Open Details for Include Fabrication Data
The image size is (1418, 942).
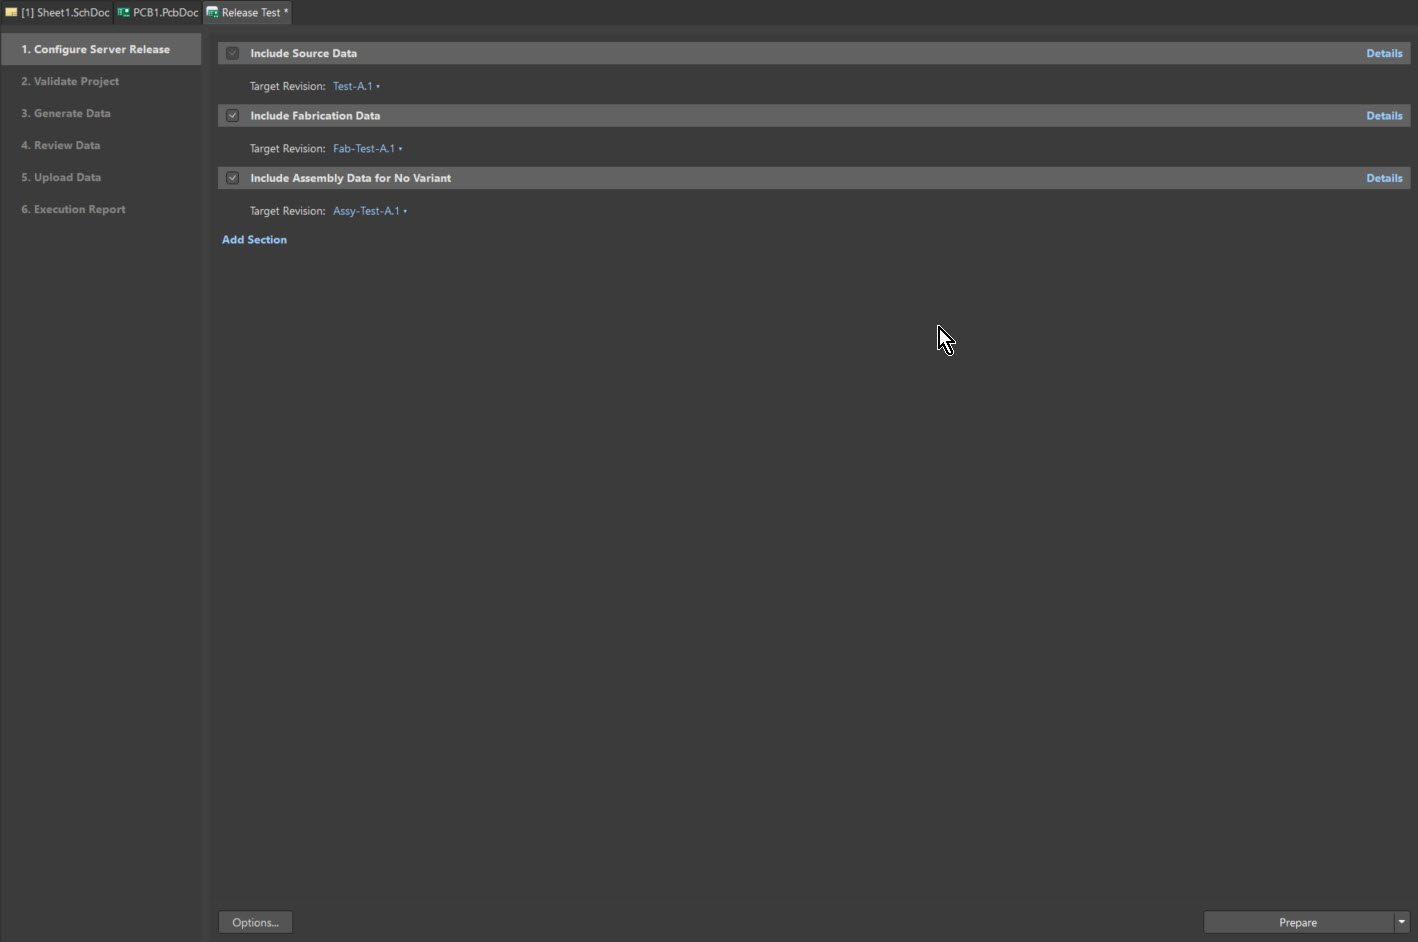click(x=1384, y=116)
